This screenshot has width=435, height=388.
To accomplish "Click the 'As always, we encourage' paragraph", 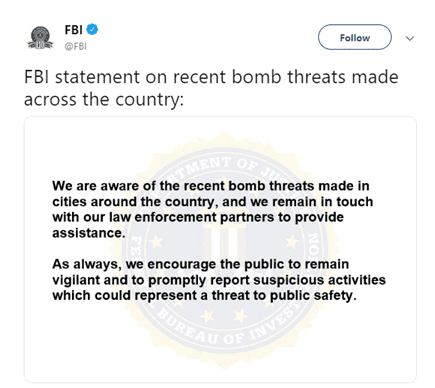I will pyautogui.click(x=219, y=280).
